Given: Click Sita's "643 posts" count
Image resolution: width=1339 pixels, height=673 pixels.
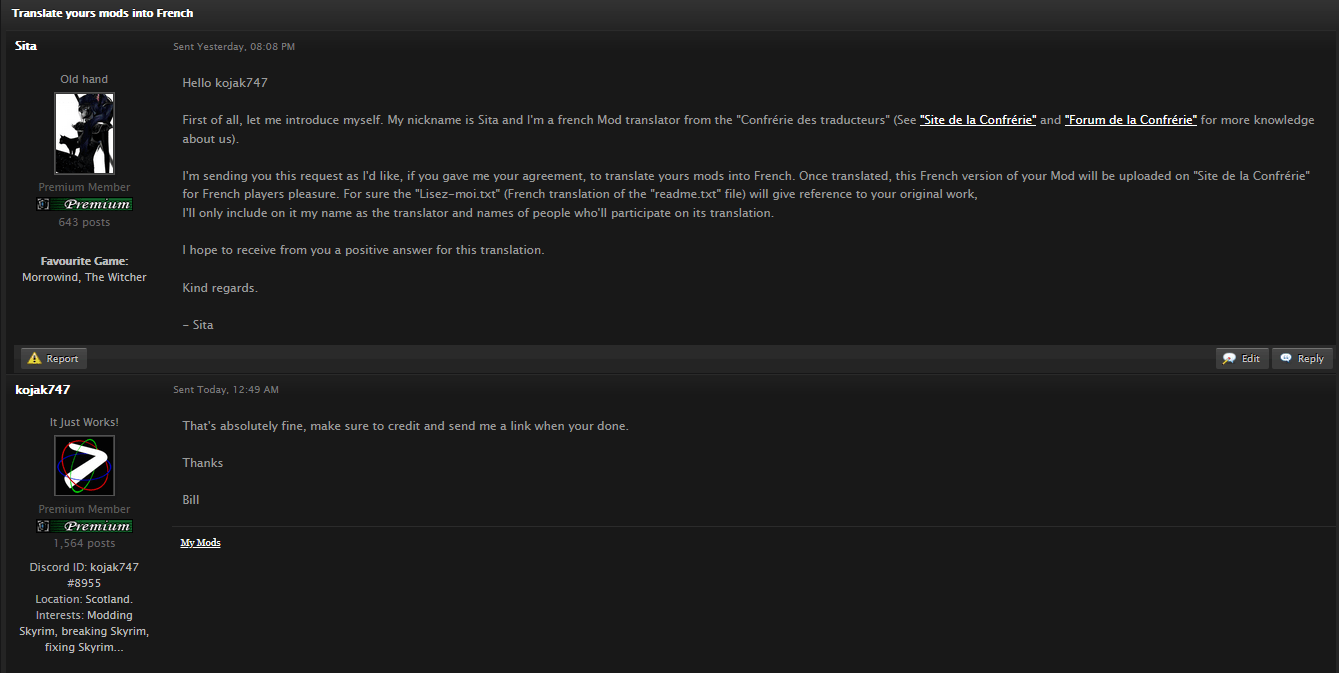Looking at the screenshot, I should click(84, 222).
